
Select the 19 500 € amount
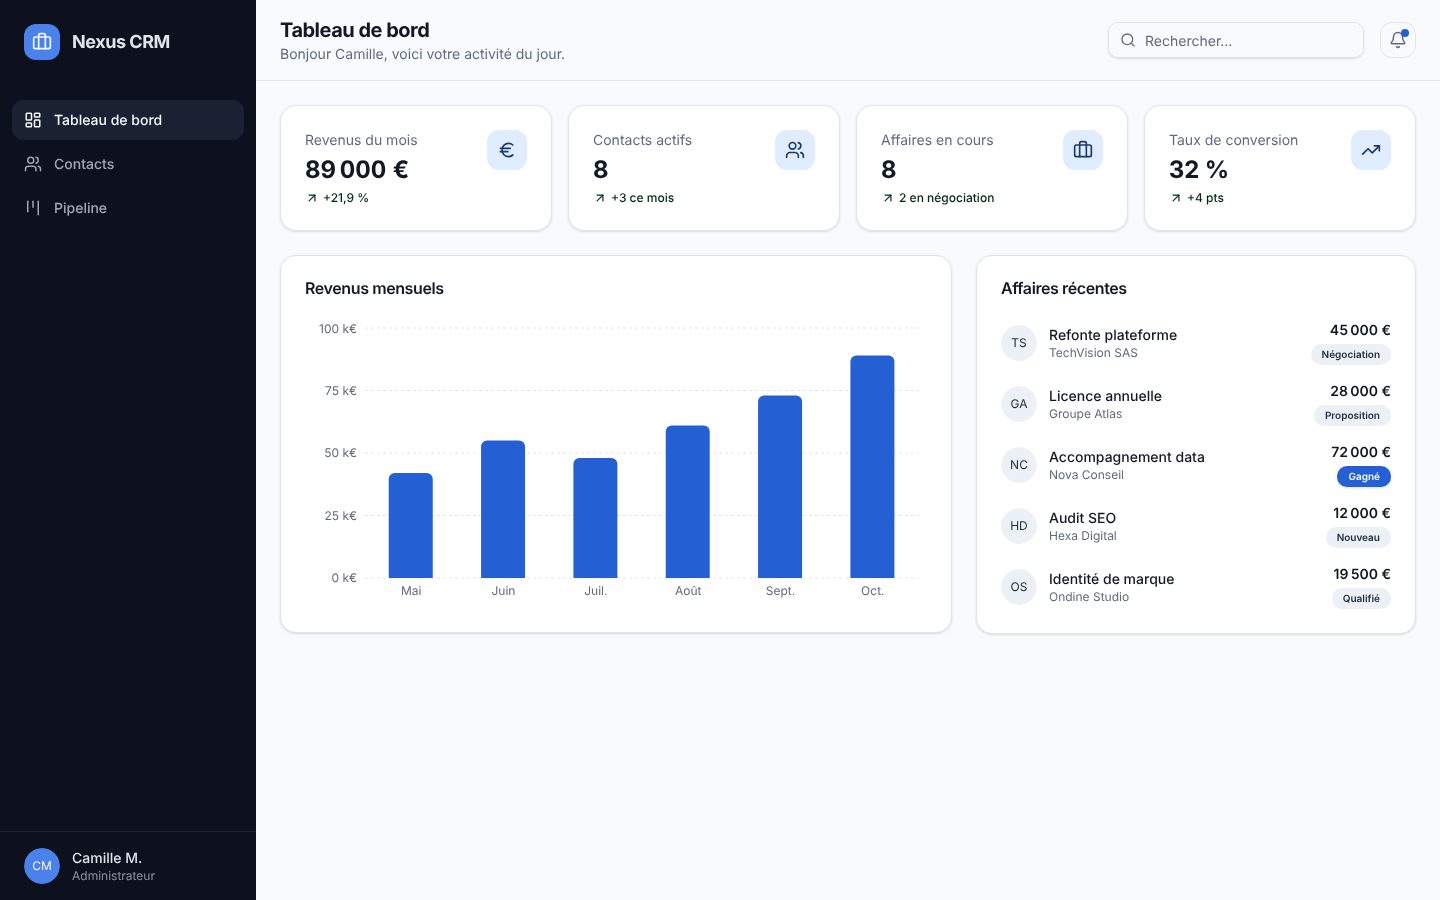click(1362, 574)
